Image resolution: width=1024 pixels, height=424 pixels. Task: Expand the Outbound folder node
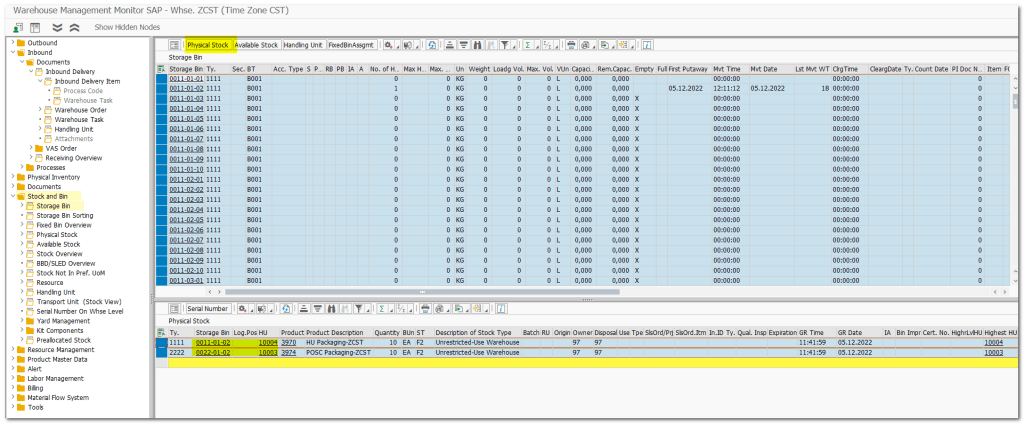pyautogui.click(x=11, y=43)
